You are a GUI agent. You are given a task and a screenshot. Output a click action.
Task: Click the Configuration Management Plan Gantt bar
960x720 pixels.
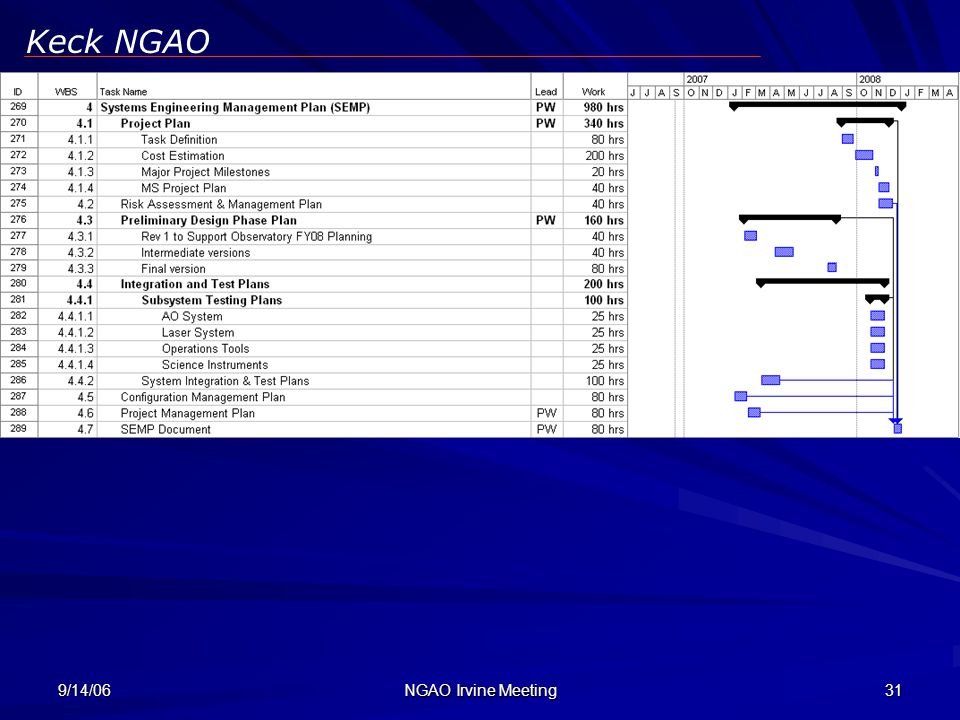click(741, 396)
